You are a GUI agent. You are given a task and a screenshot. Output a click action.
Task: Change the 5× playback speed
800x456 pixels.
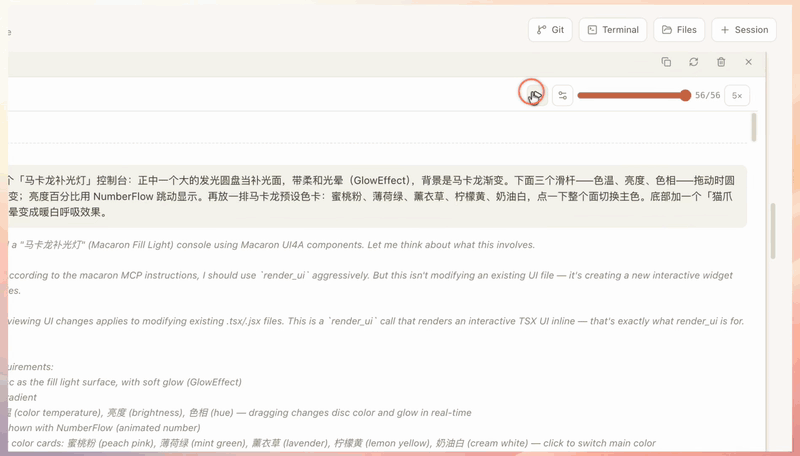point(737,95)
